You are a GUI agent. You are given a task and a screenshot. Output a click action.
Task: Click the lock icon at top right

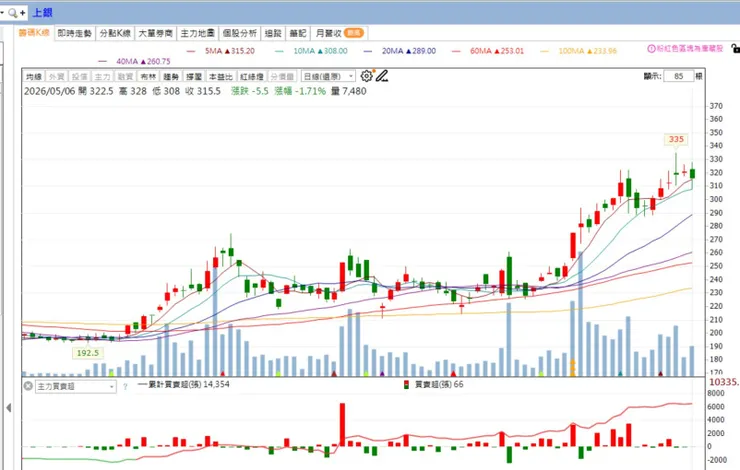(735, 48)
